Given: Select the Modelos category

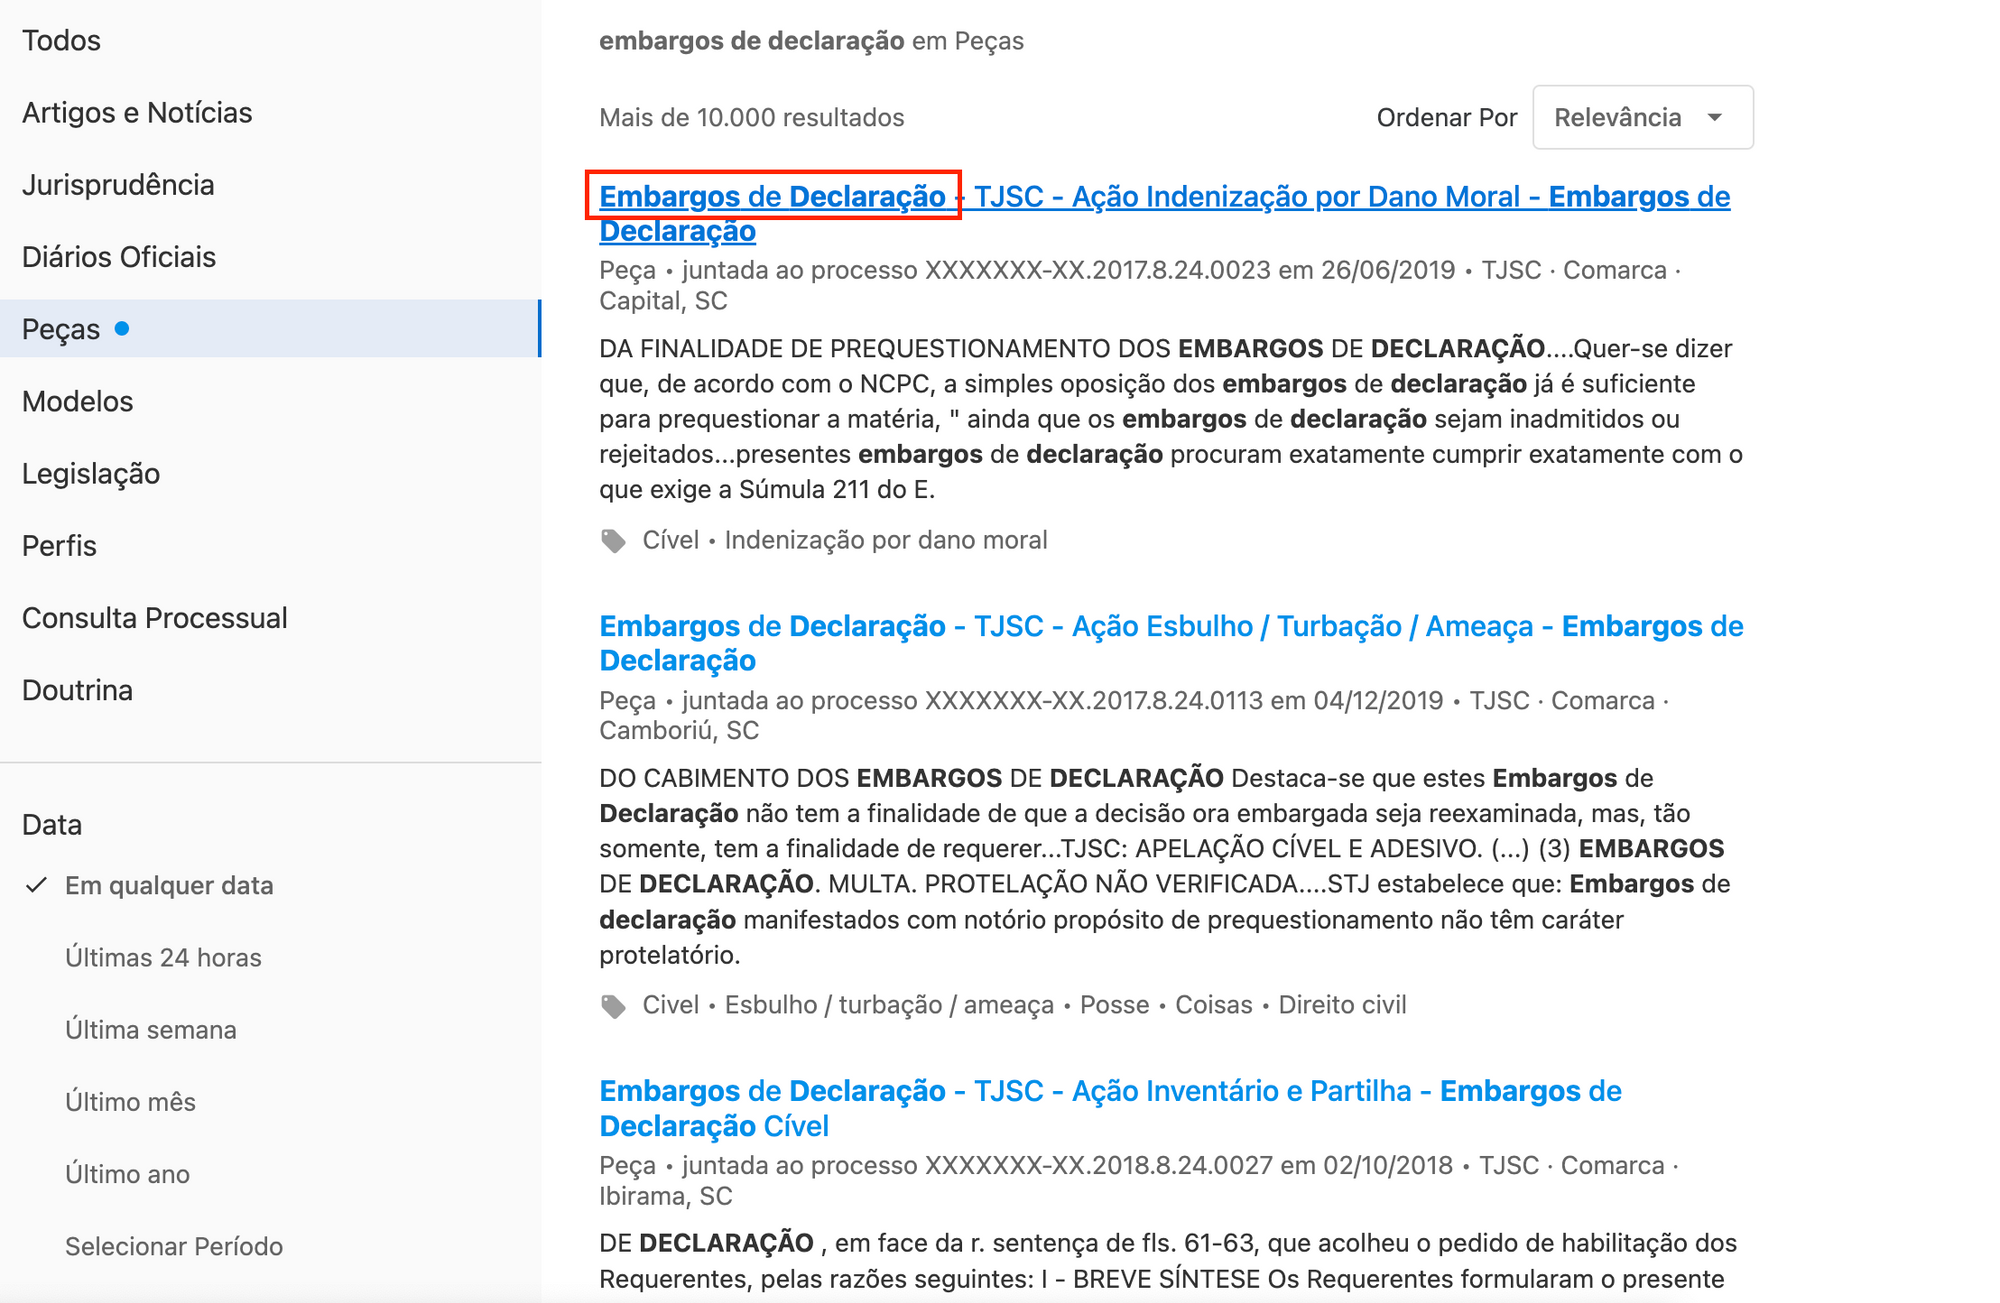Looking at the screenshot, I should (x=77, y=401).
